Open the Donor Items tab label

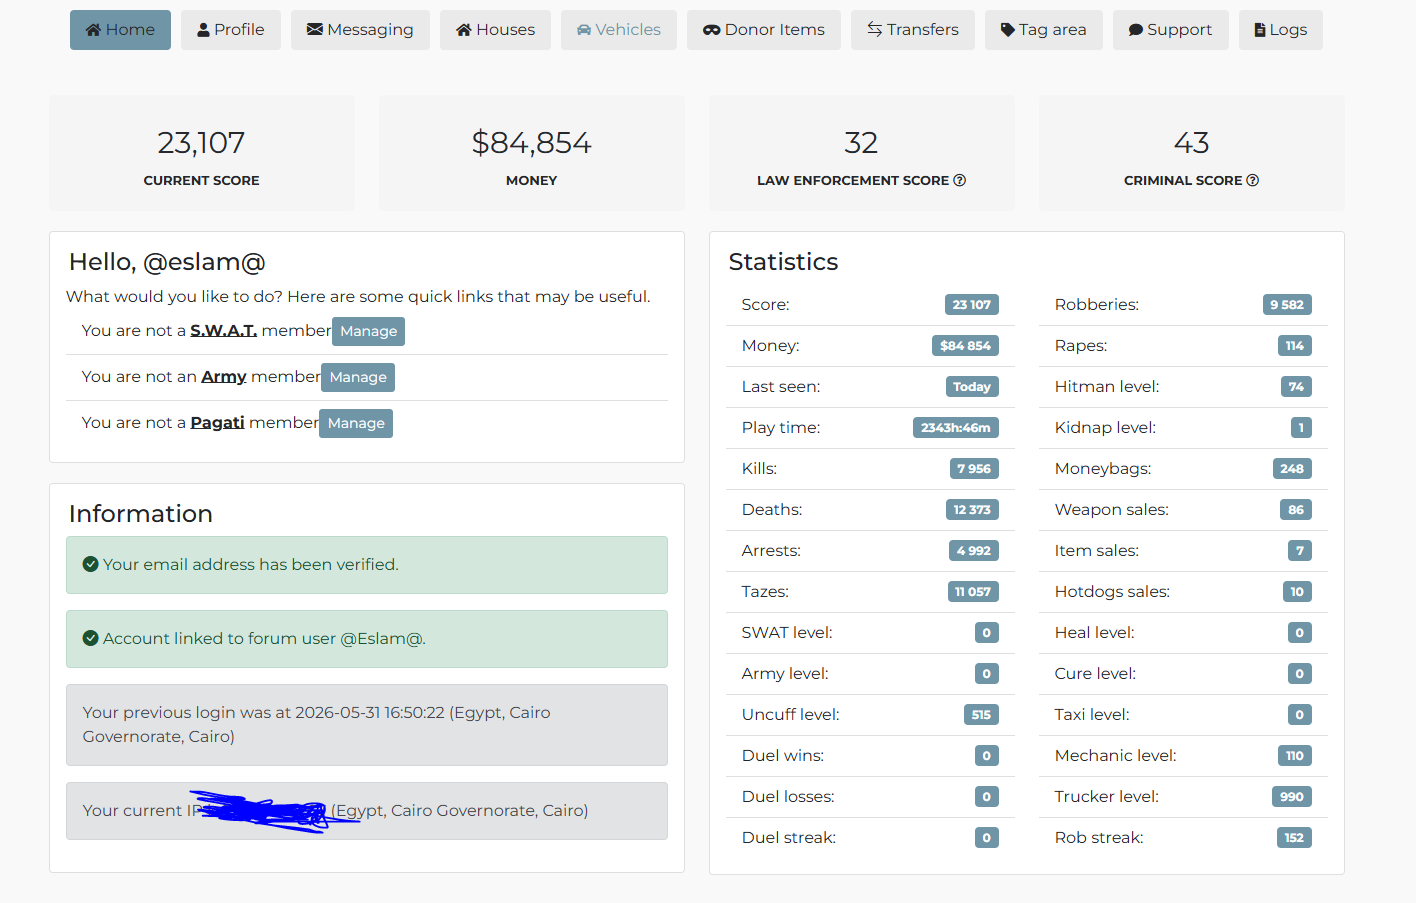[775, 30]
